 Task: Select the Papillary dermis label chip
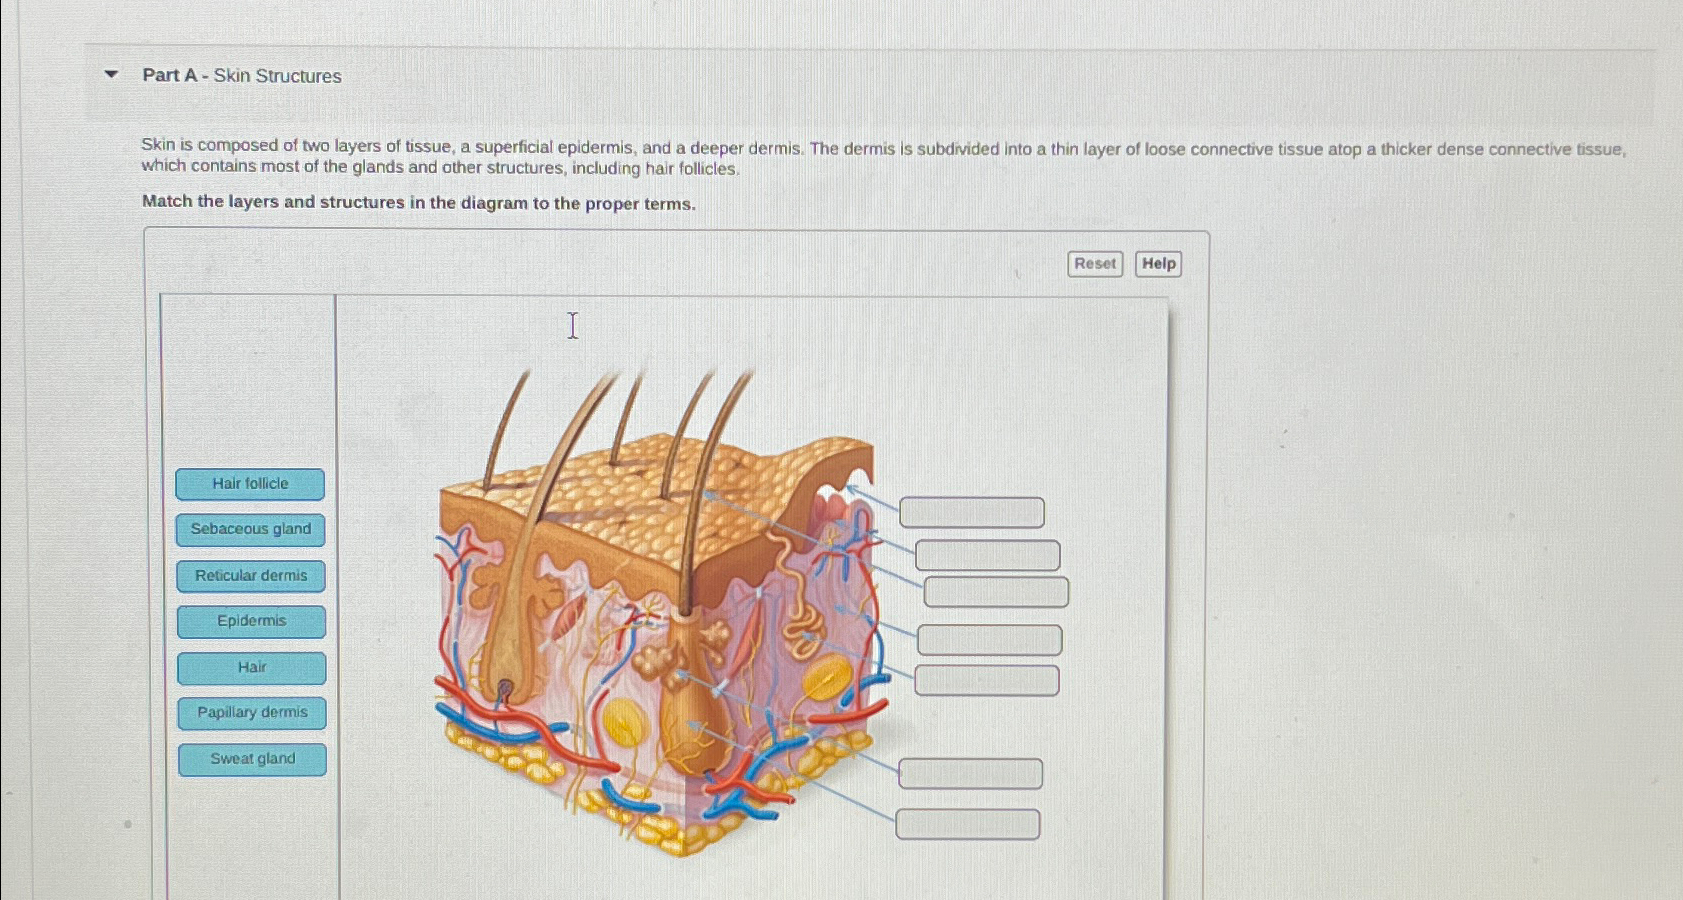[x=250, y=713]
